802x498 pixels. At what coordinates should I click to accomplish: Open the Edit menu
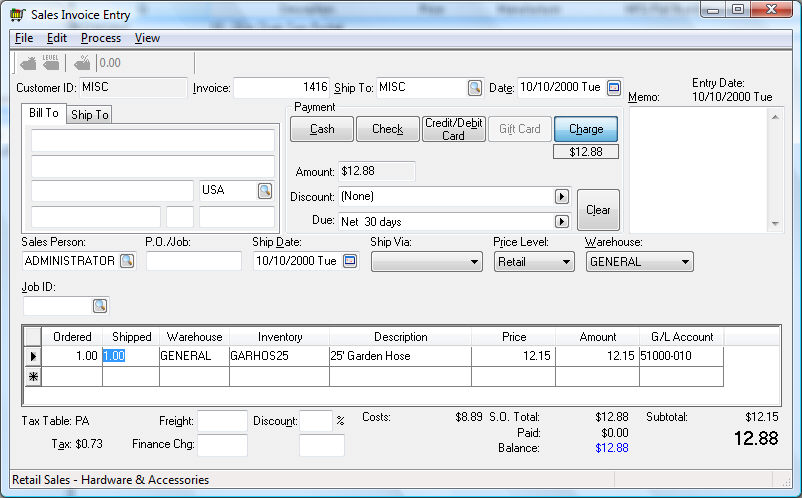57,38
